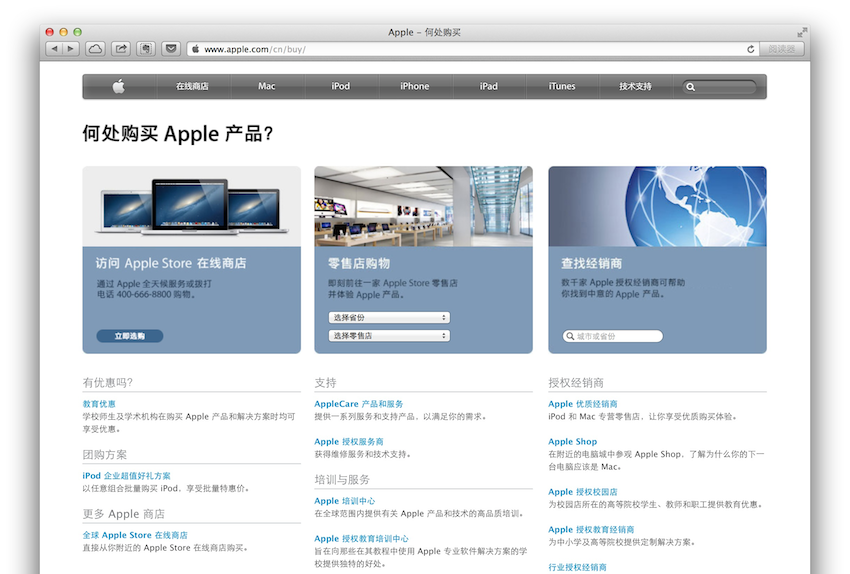Screen dimensions: 850x574
Task: Click the 零售店购物 heading
Action: (x=359, y=263)
